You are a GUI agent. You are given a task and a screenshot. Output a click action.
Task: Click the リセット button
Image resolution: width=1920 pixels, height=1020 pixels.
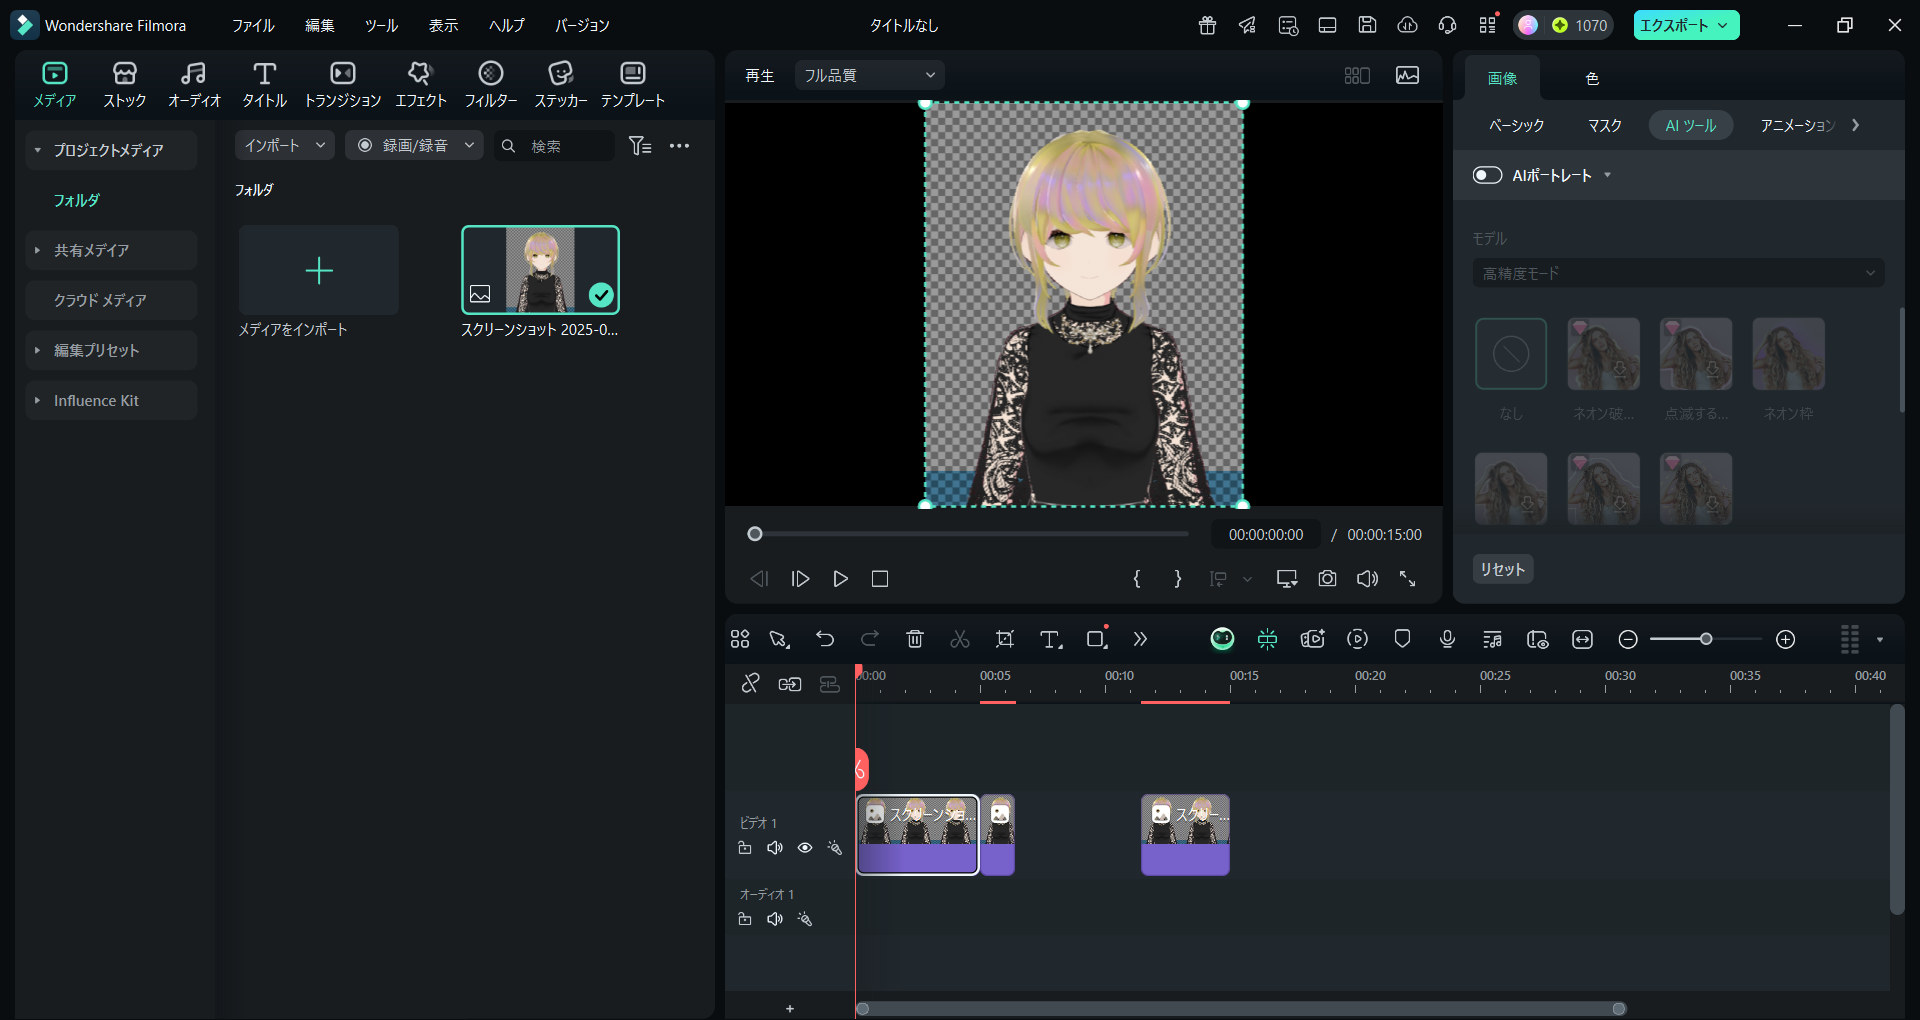tap(1503, 569)
